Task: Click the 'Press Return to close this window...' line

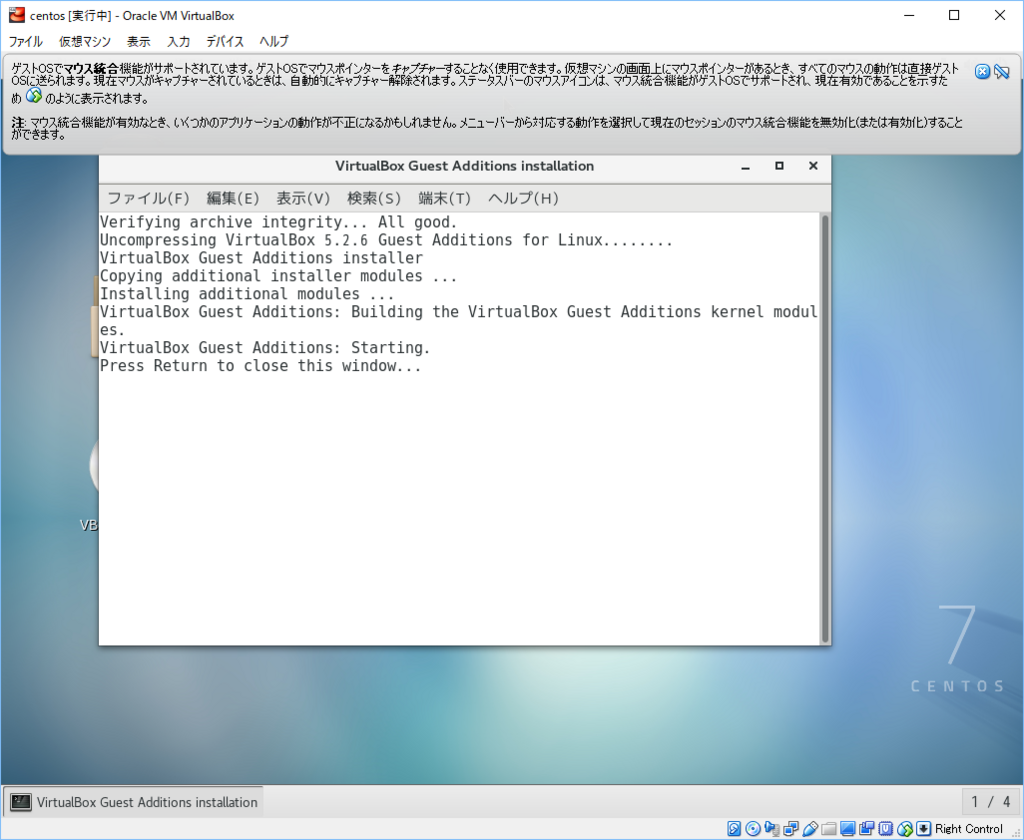Action: click(x=261, y=366)
